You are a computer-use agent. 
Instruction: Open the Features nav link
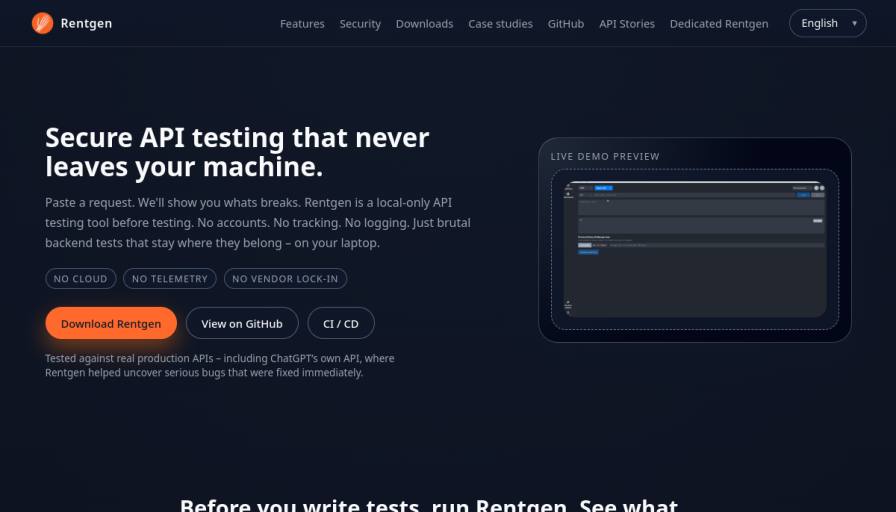tap(302, 24)
